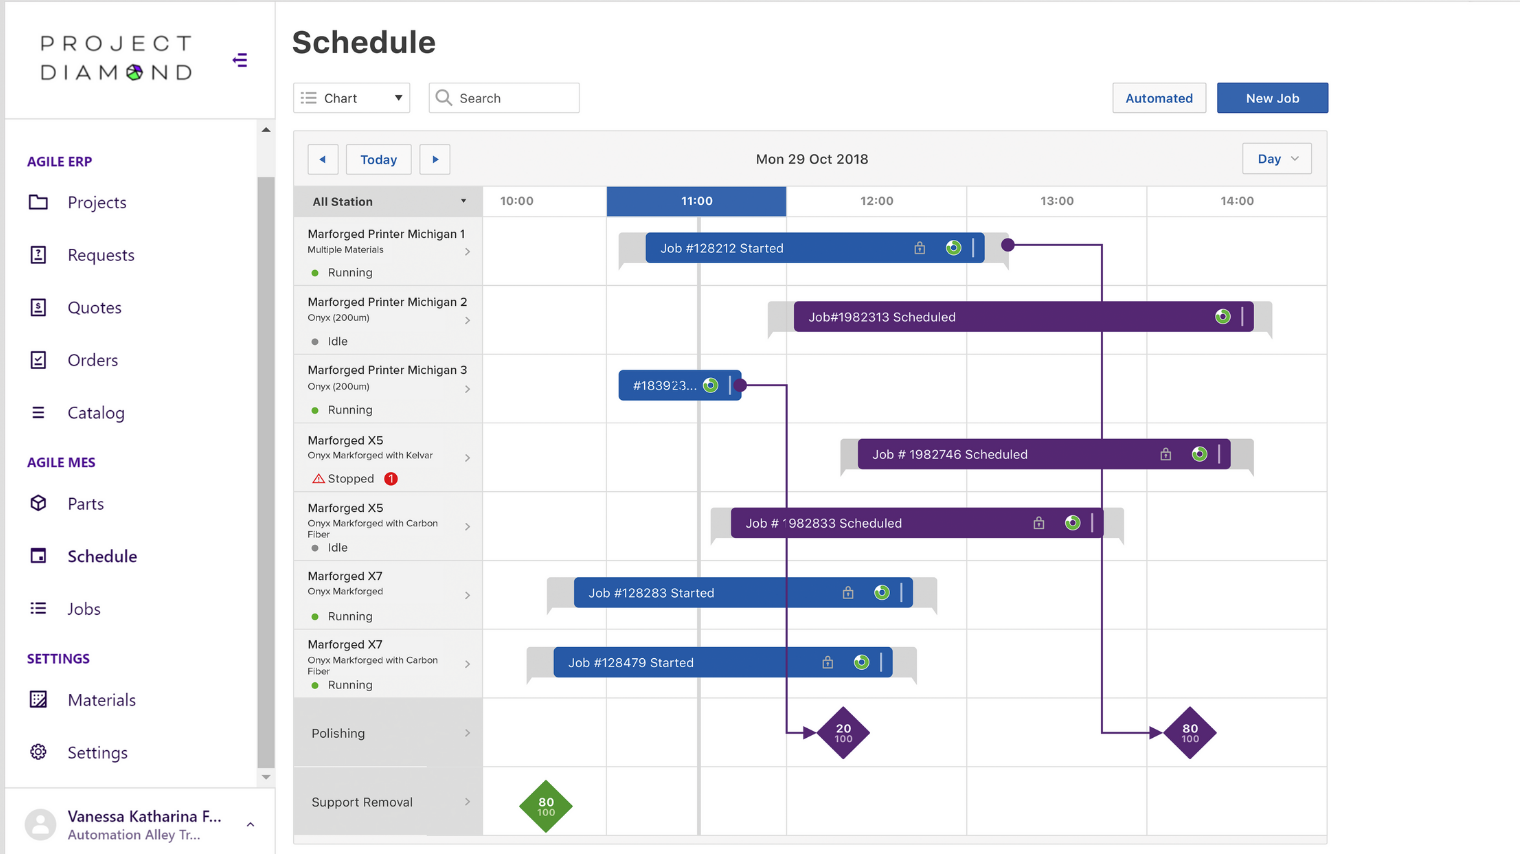1520x854 pixels.
Task: Collapse the sidebar with the hamburger icon
Action: coord(240,60)
